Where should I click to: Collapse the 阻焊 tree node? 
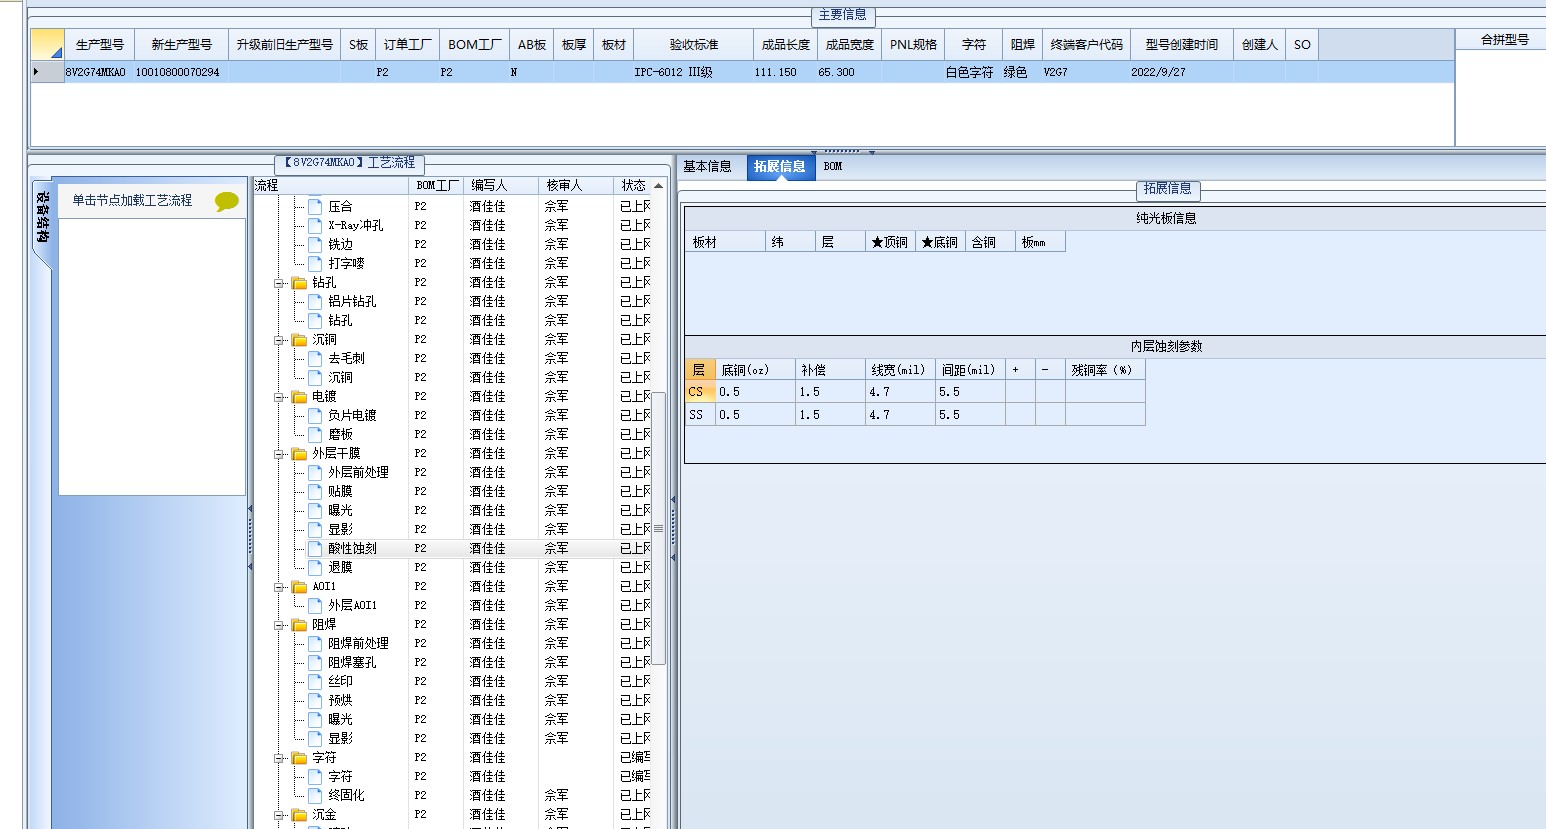pyautogui.click(x=280, y=625)
